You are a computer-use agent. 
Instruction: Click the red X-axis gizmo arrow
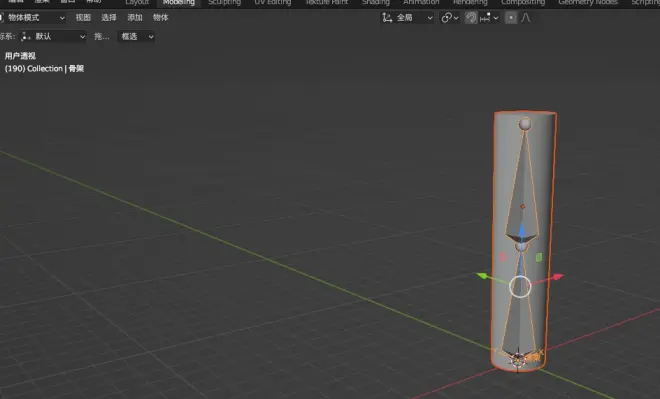(x=557, y=277)
